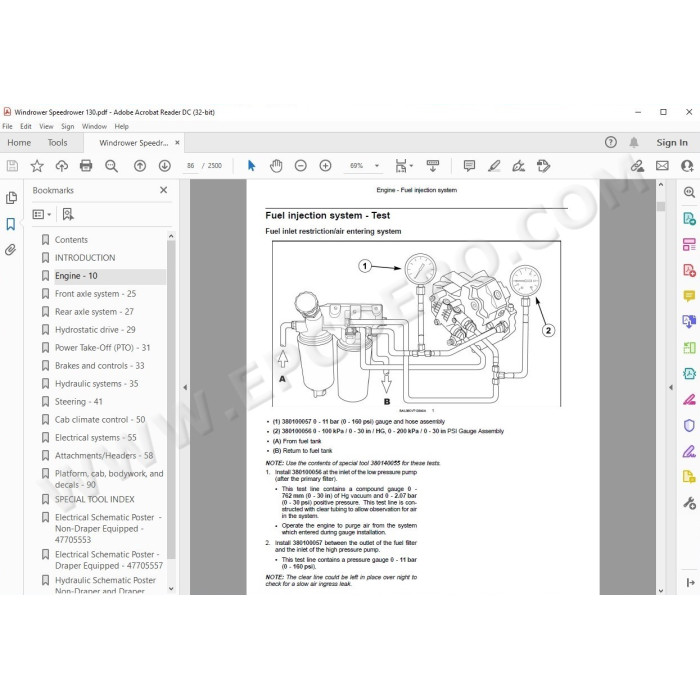Switch to the Home tab
Image resolution: width=700 pixels, height=700 pixels.
click(x=19, y=143)
